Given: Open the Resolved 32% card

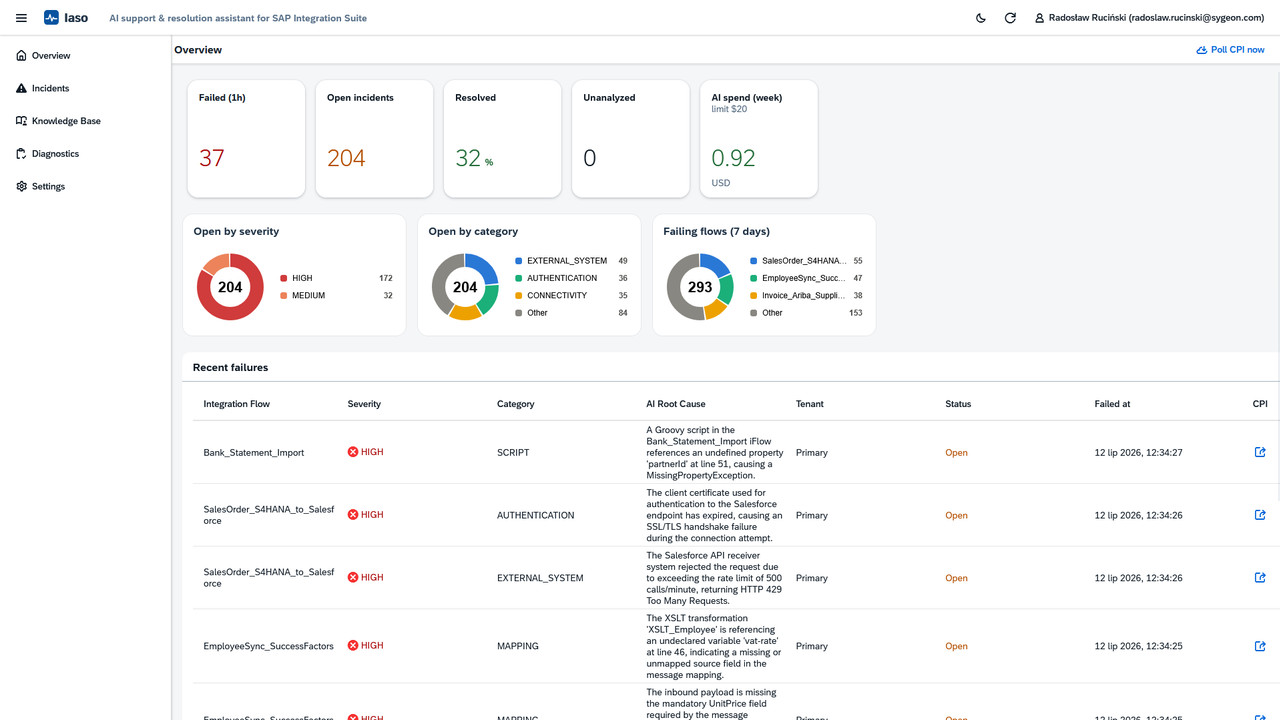Looking at the screenshot, I should tap(502, 139).
